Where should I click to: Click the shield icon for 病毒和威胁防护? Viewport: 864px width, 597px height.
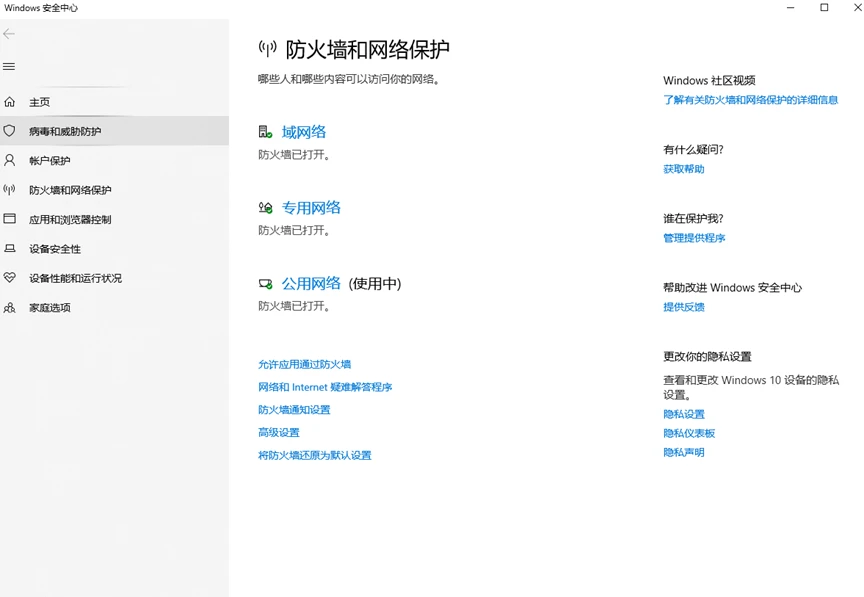coord(9,131)
